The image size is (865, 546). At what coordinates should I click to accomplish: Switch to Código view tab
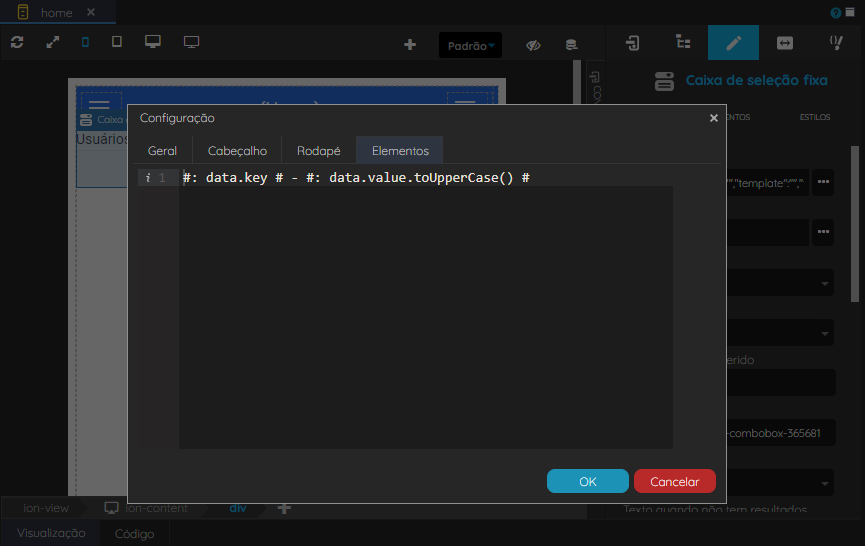coord(134,533)
